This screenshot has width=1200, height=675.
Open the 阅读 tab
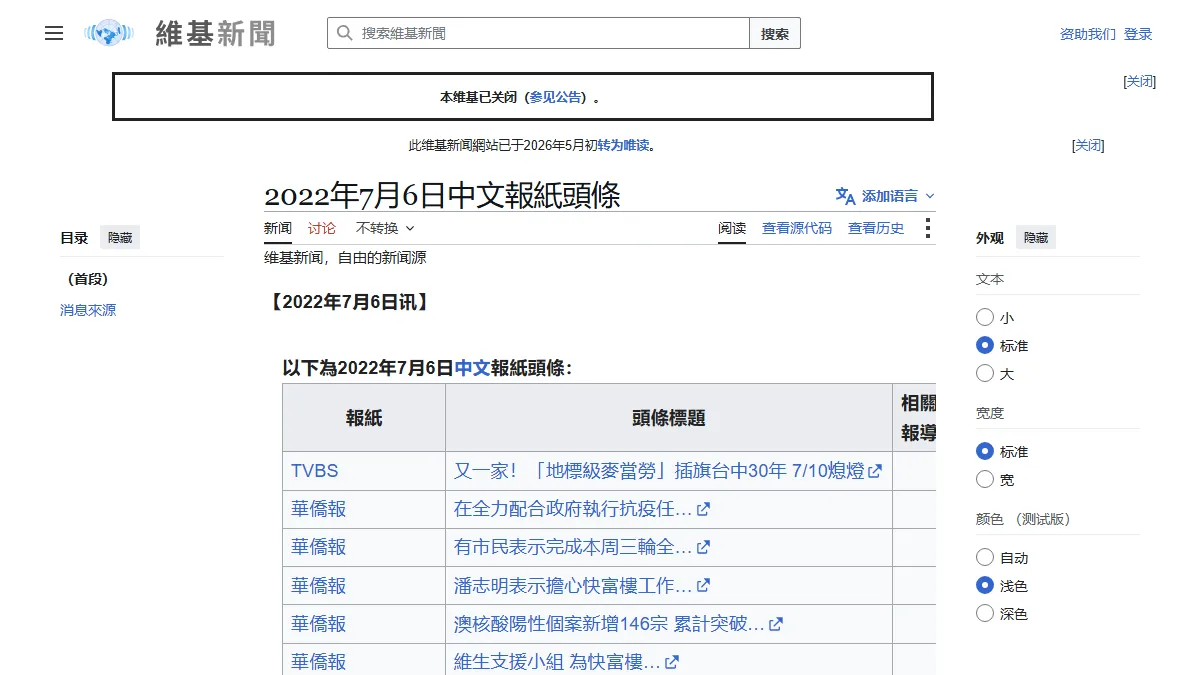(x=732, y=228)
